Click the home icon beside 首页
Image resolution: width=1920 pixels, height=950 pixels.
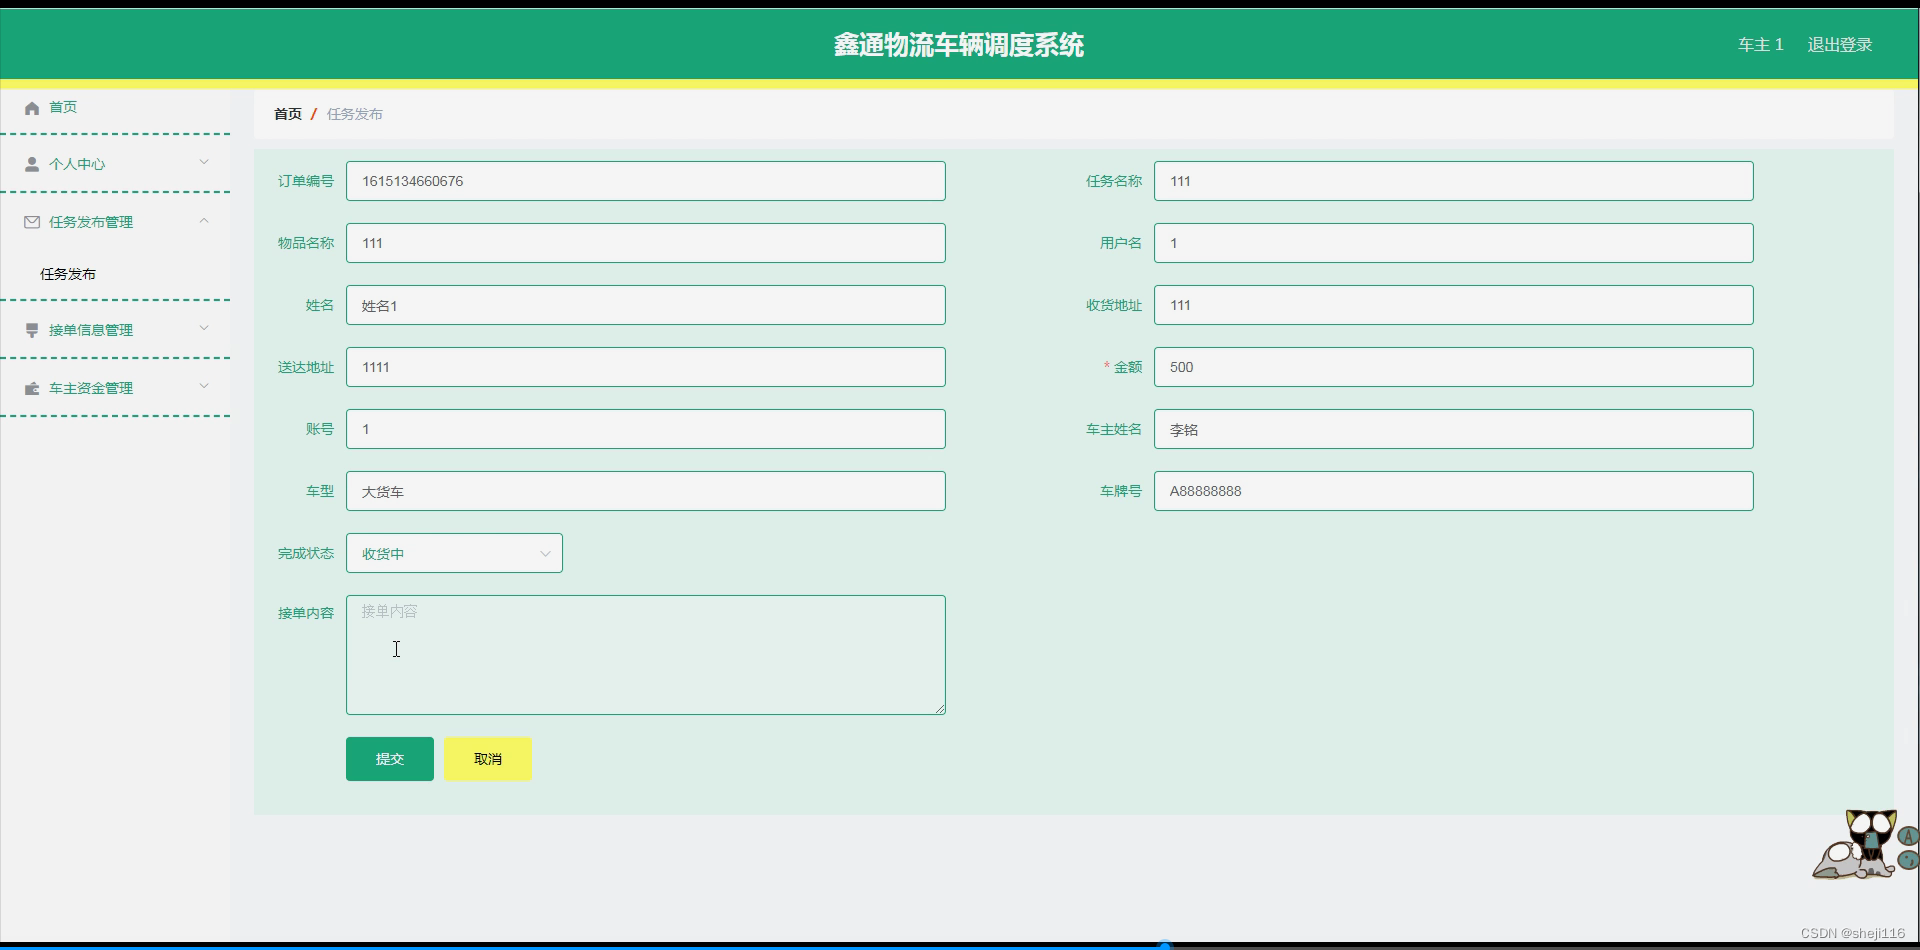click(x=31, y=107)
